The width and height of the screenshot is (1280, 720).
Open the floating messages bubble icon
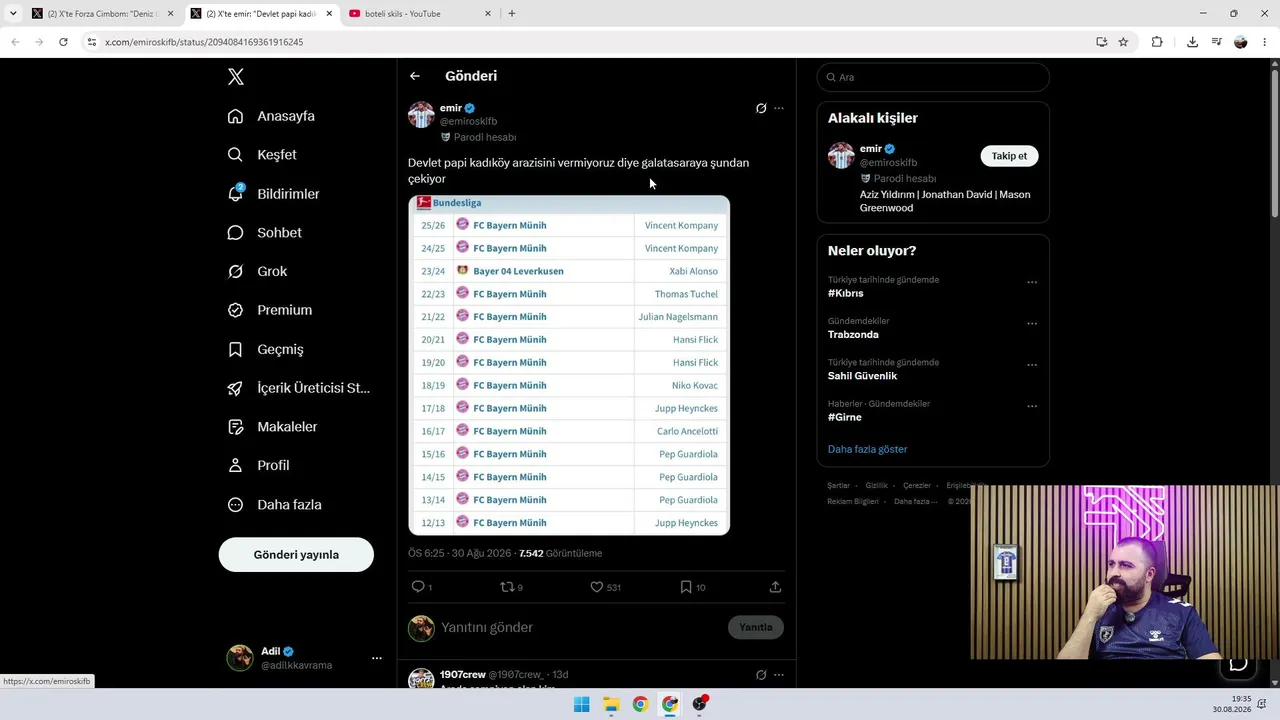click(1238, 663)
